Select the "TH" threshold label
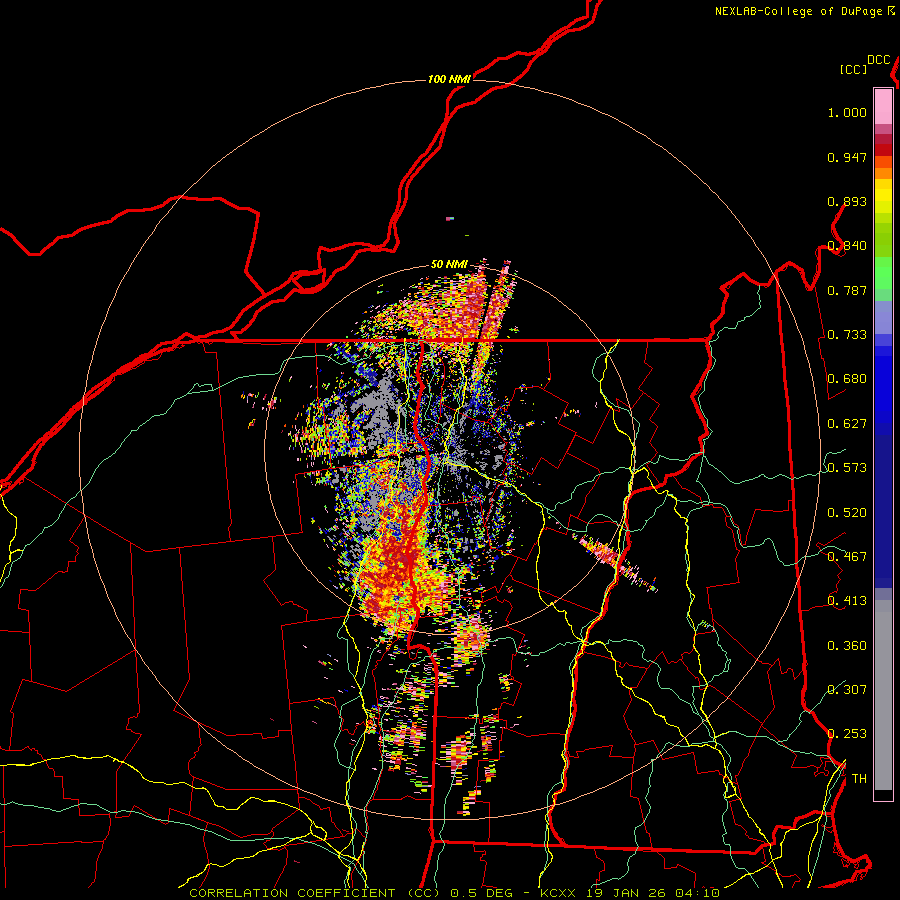The height and width of the screenshot is (900, 900). pyautogui.click(x=859, y=779)
